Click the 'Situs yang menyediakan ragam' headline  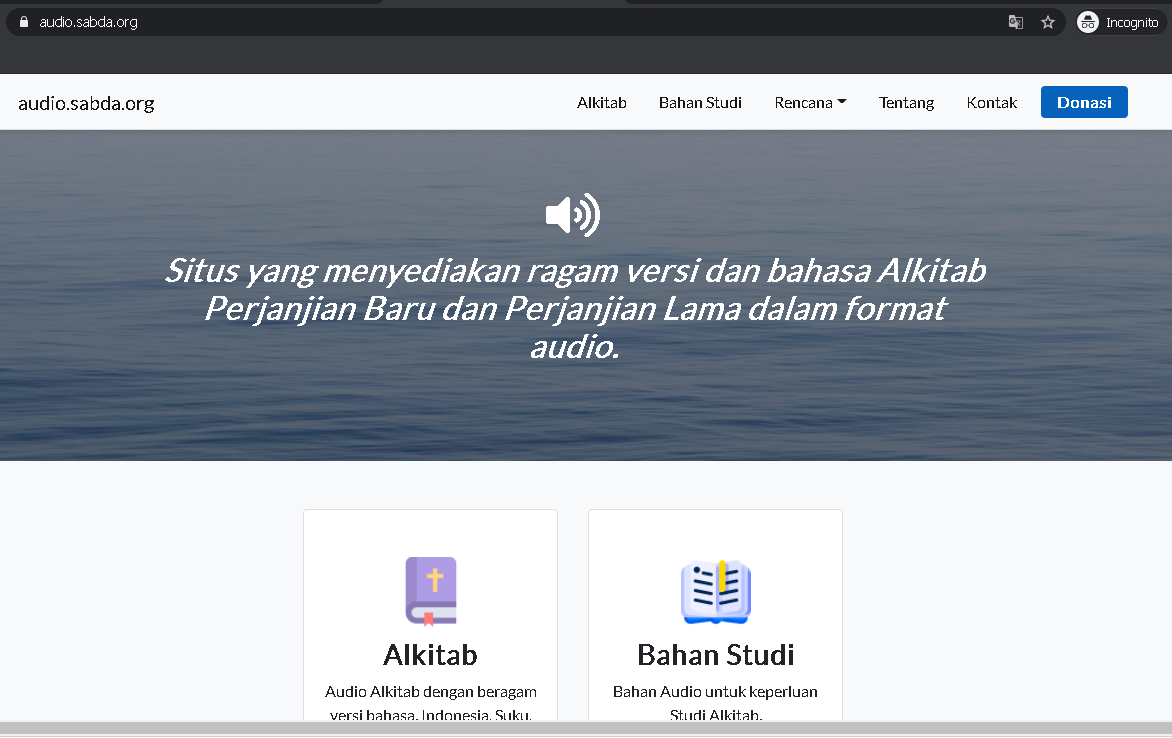coord(575,308)
